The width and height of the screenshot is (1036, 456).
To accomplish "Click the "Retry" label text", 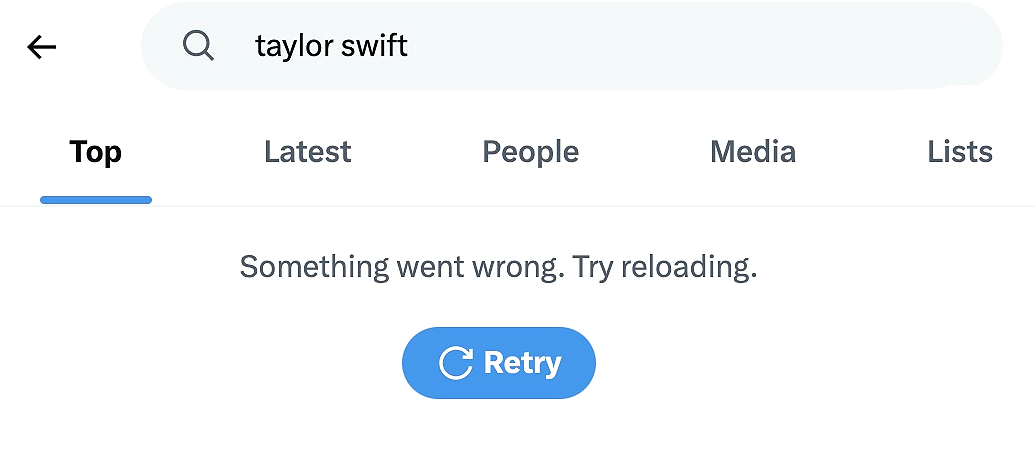I will pyautogui.click(x=522, y=363).
